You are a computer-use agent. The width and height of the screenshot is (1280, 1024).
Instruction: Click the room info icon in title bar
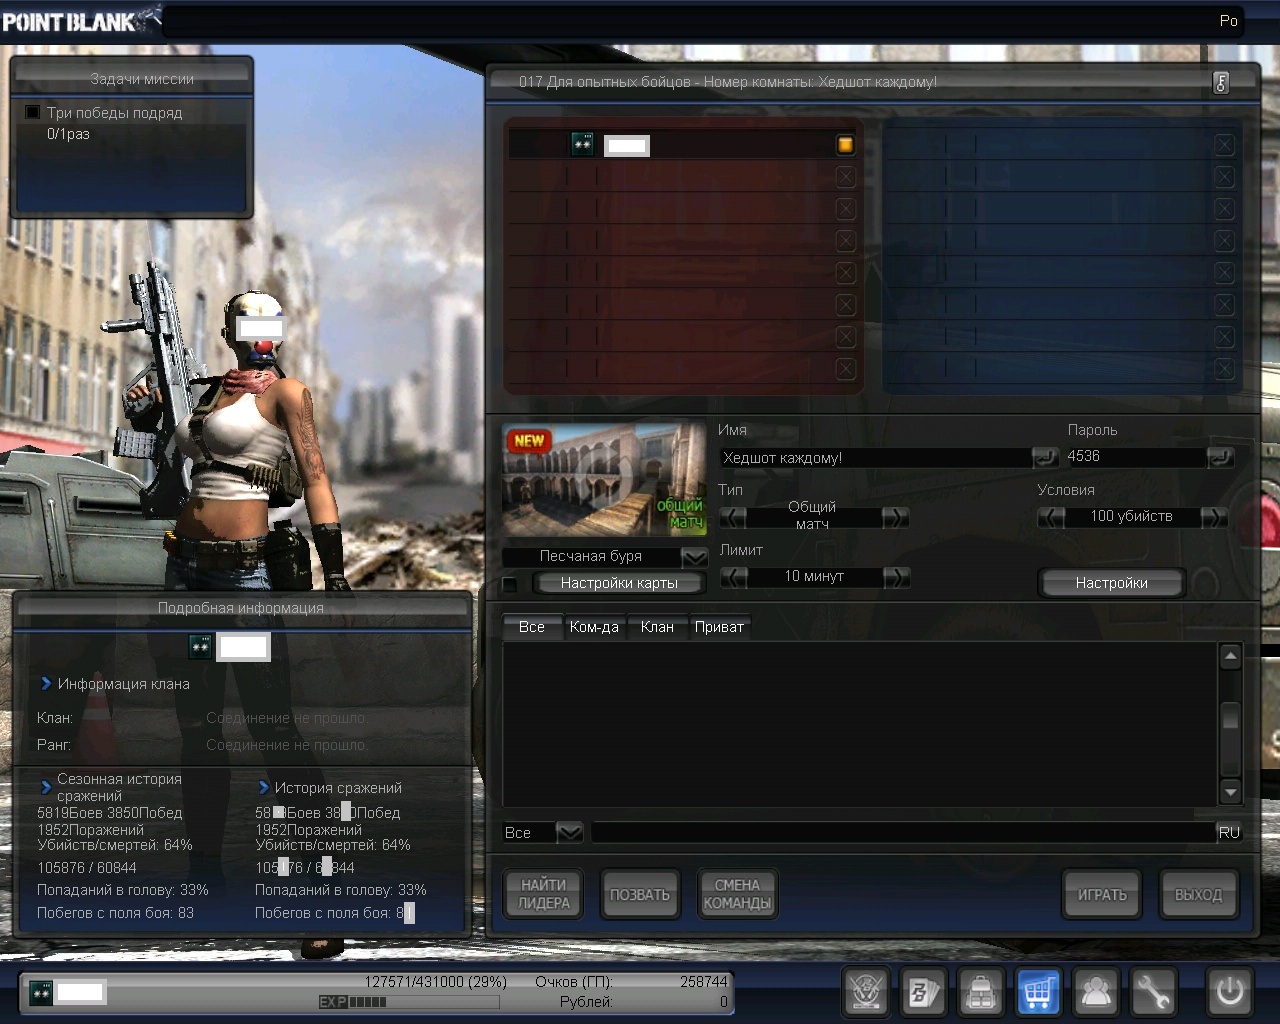click(1221, 83)
